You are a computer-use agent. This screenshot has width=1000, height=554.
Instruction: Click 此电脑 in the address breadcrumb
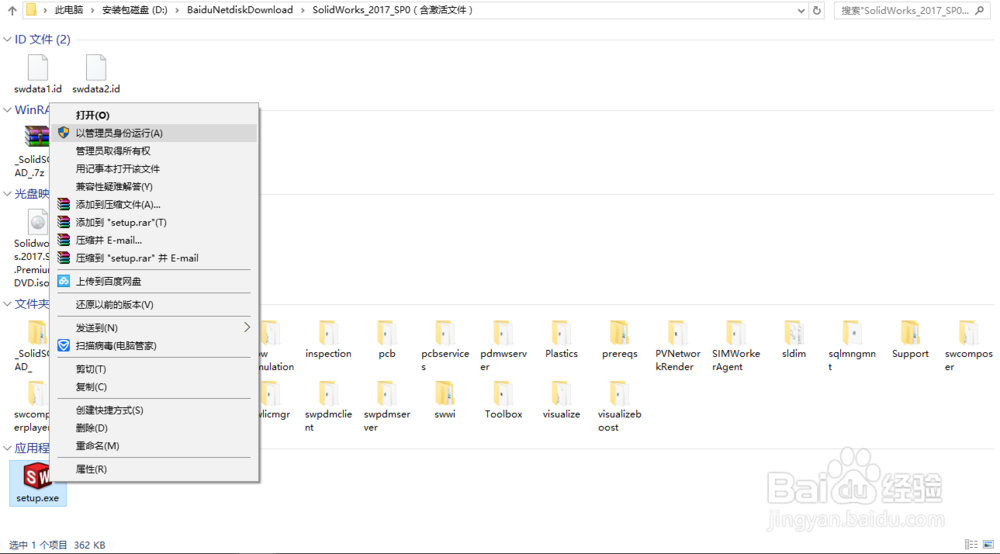point(69,10)
